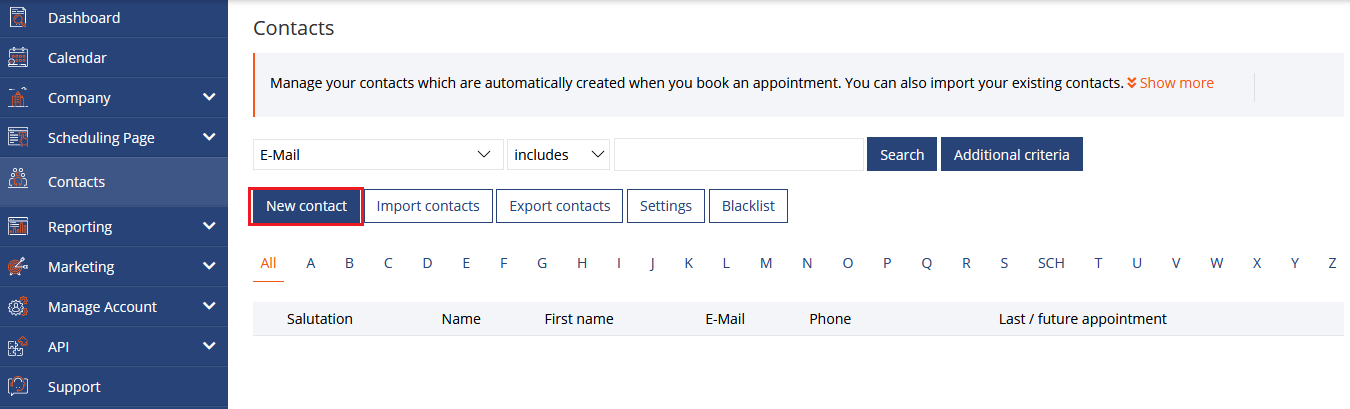
Task: Click the Name column header
Action: 461,319
